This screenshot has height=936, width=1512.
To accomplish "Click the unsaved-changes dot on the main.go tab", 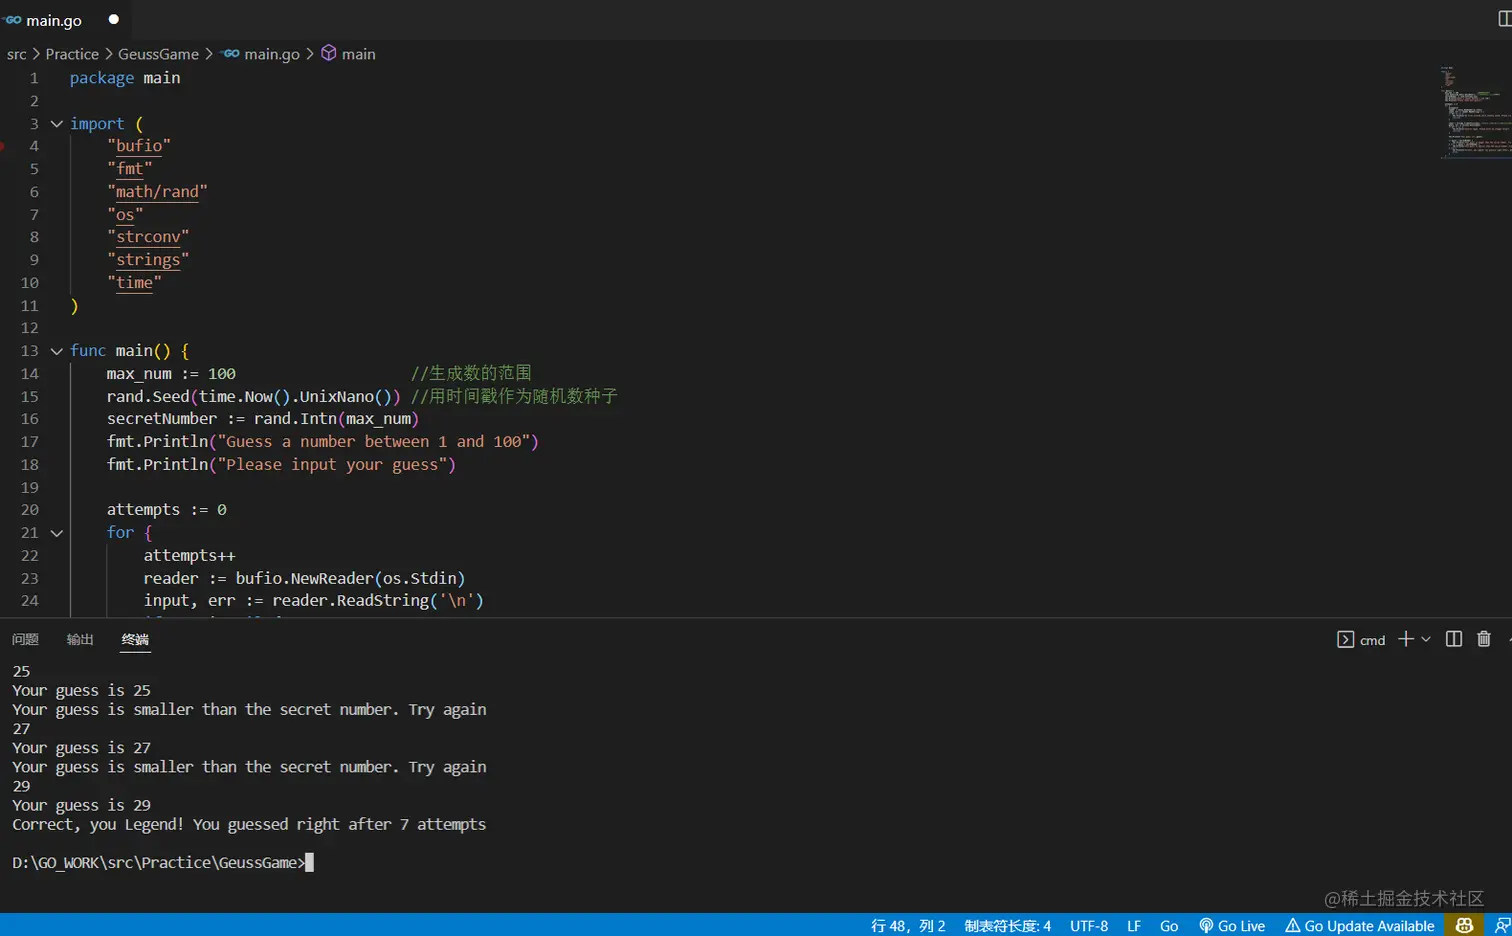I will coord(113,19).
